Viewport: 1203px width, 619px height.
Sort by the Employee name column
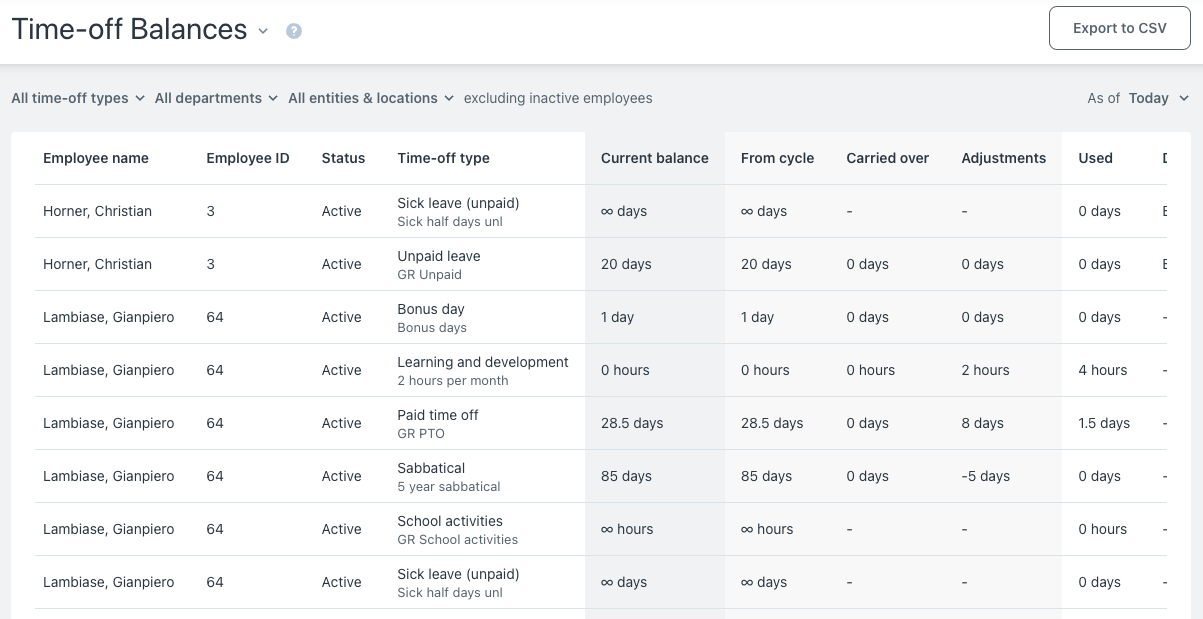pos(96,158)
